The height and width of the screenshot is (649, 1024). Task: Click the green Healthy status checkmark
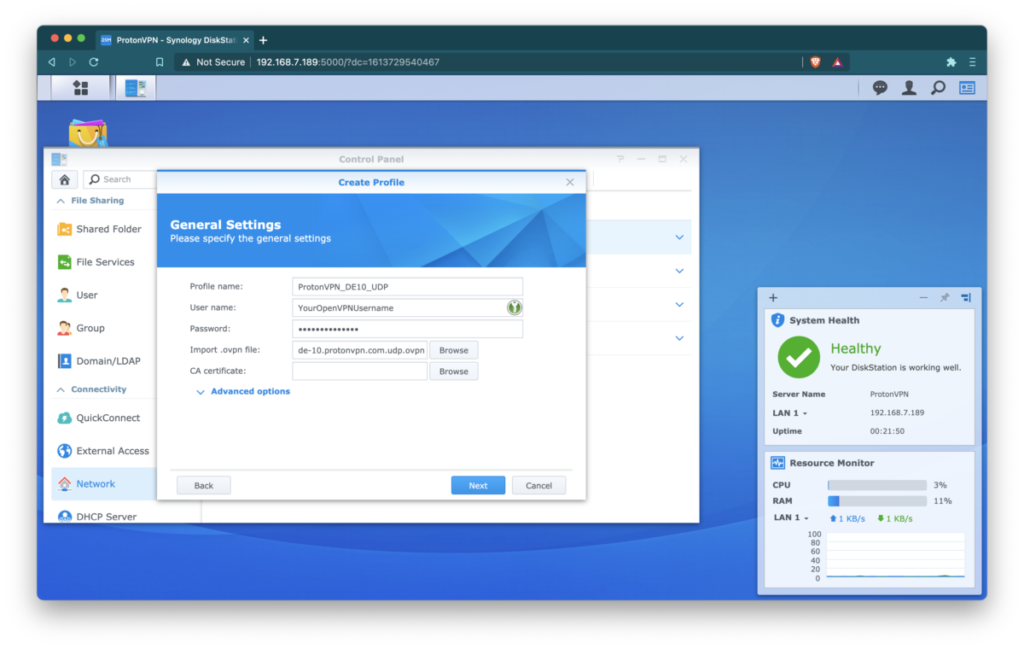798,357
